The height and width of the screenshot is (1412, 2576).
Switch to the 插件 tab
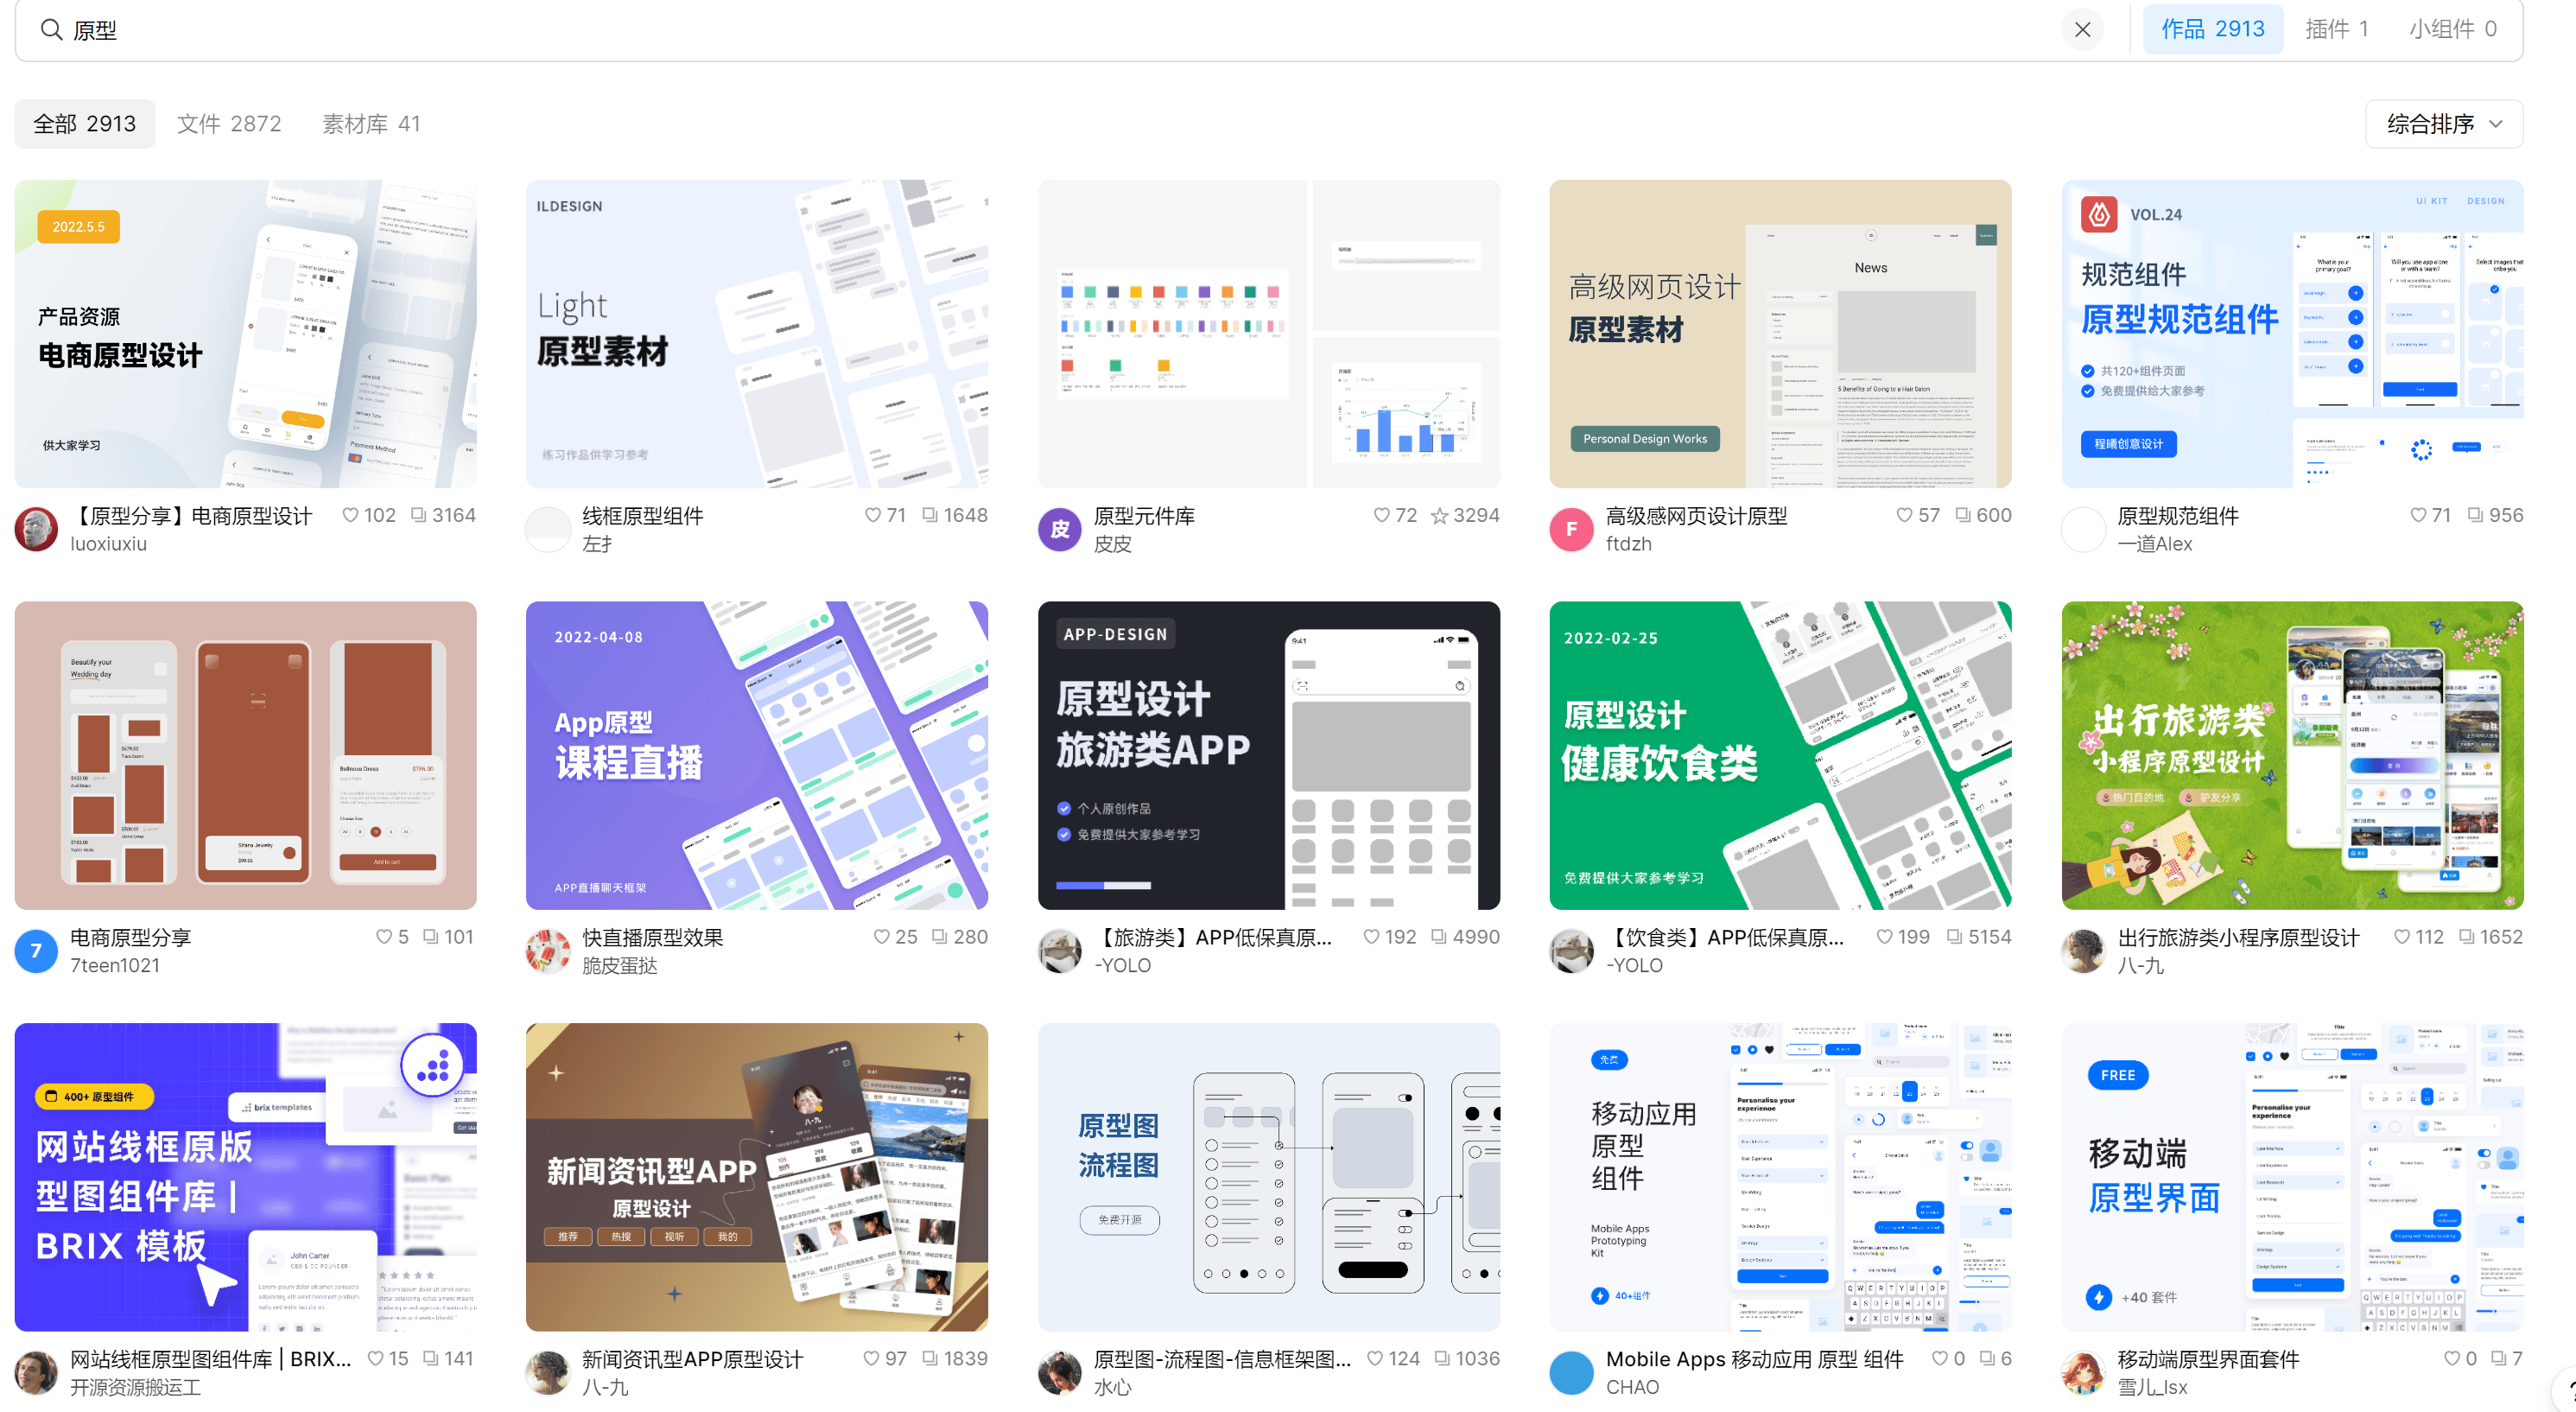[2336, 29]
